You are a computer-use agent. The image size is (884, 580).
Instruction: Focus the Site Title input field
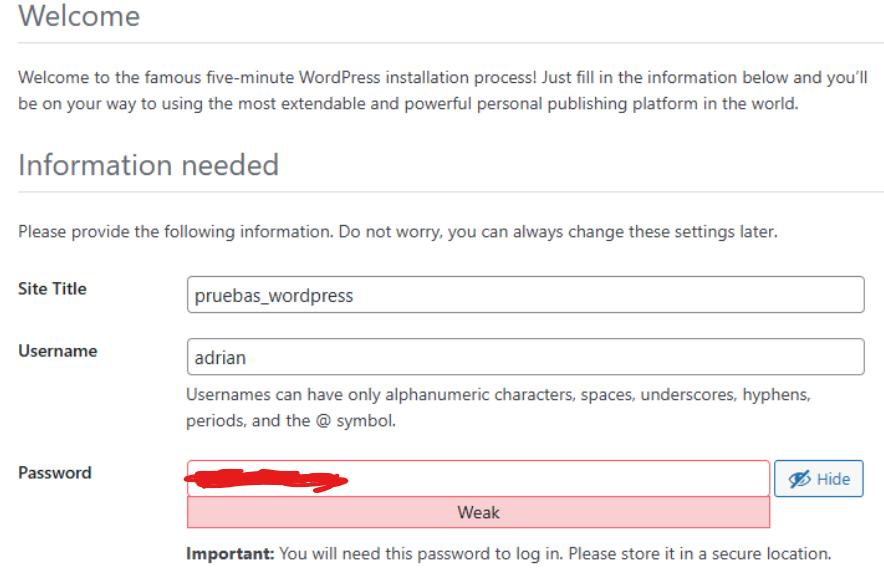[525, 294]
